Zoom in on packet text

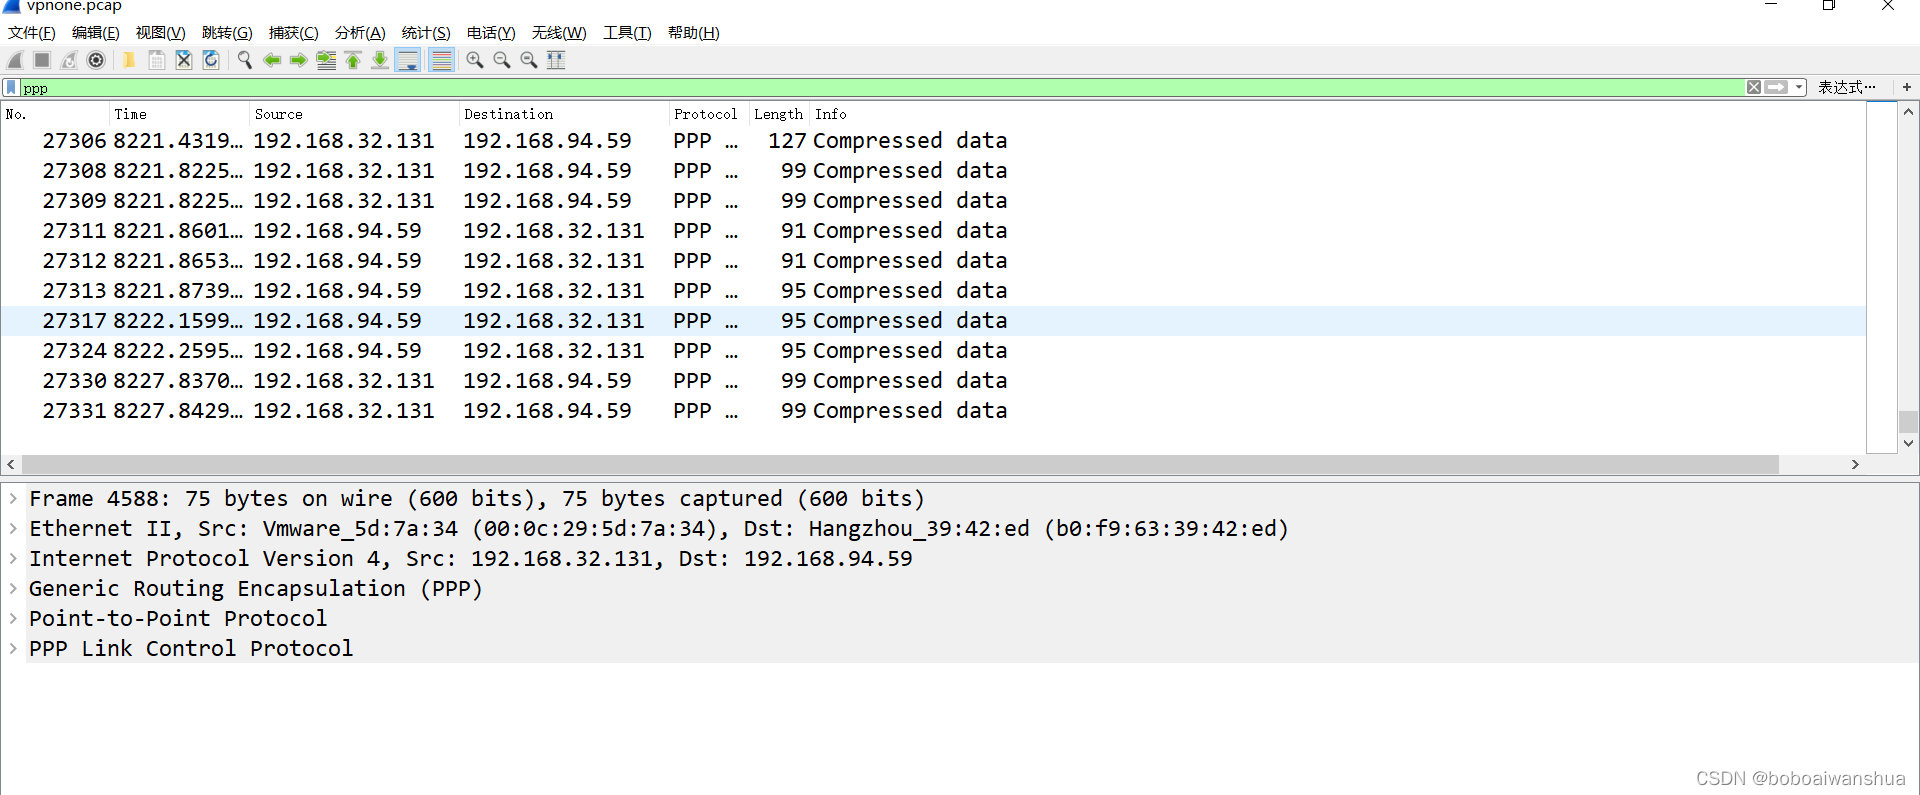tap(475, 60)
